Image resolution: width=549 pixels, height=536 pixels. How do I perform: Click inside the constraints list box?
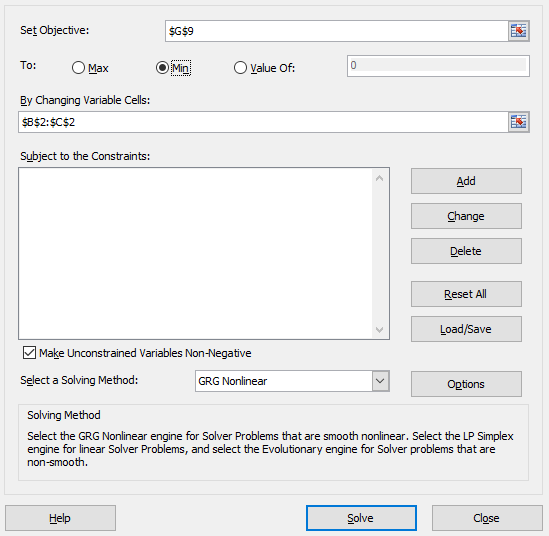(195, 253)
